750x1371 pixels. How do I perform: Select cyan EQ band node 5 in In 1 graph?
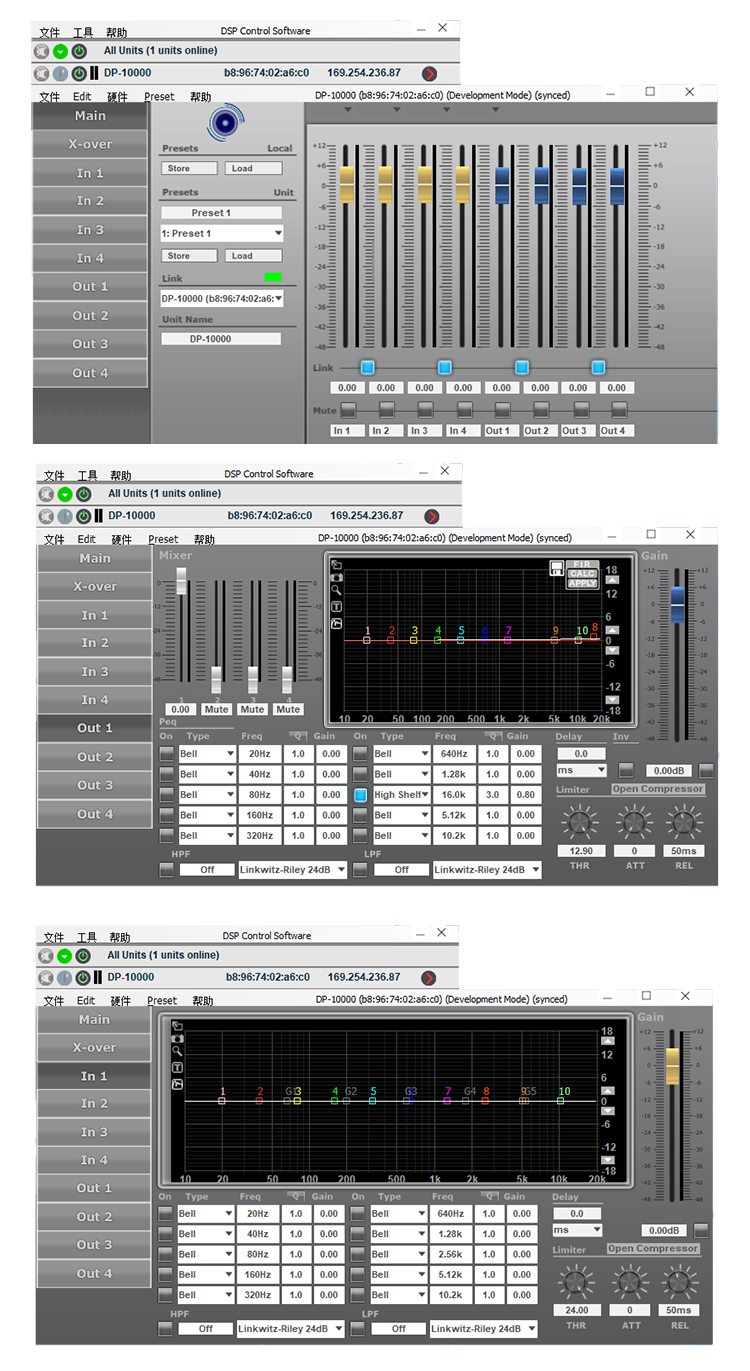point(372,1101)
